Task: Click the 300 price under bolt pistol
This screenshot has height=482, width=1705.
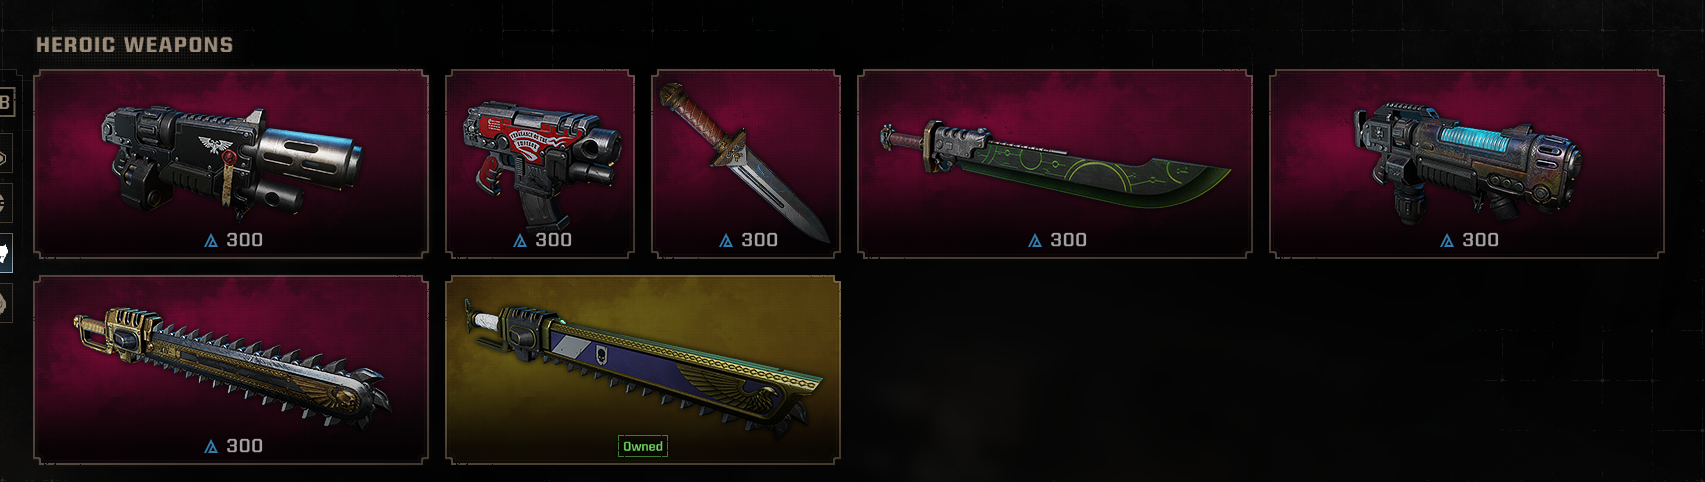Action: pyautogui.click(x=553, y=240)
